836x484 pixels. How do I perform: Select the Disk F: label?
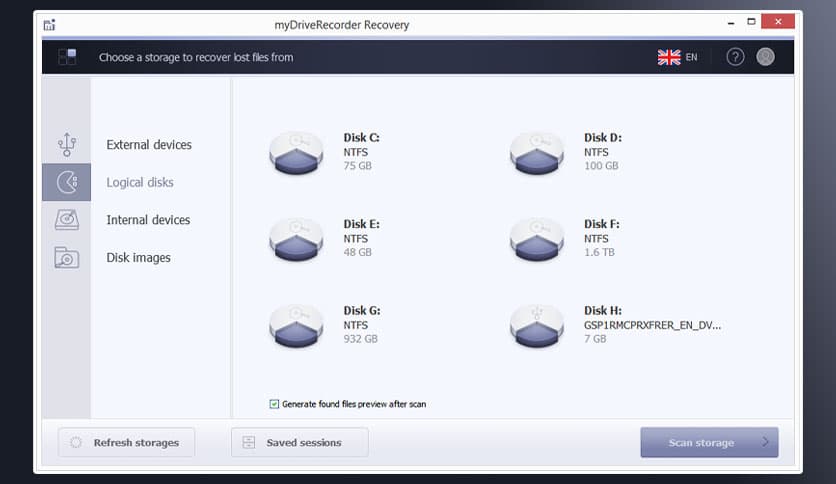[x=602, y=224]
